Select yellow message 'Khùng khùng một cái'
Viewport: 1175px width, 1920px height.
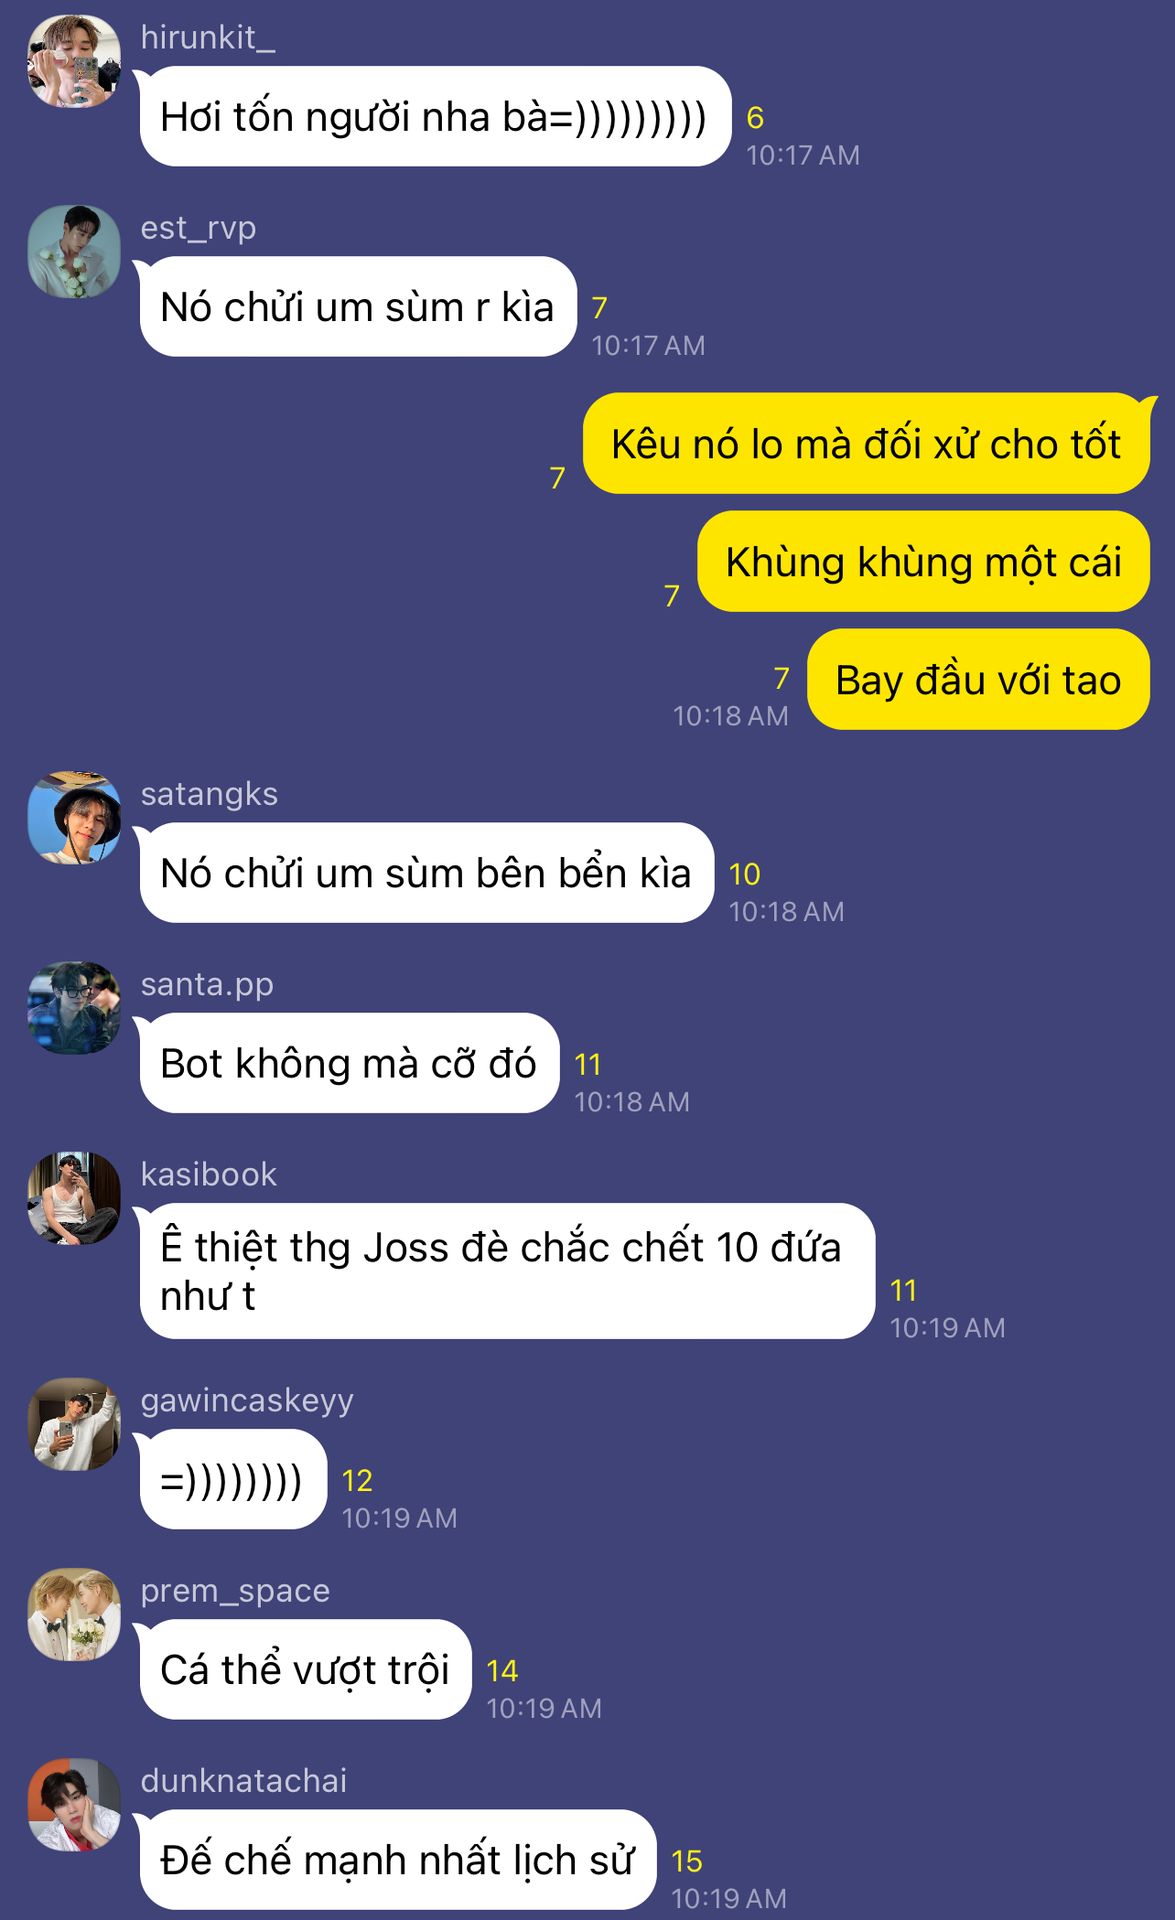tap(923, 562)
